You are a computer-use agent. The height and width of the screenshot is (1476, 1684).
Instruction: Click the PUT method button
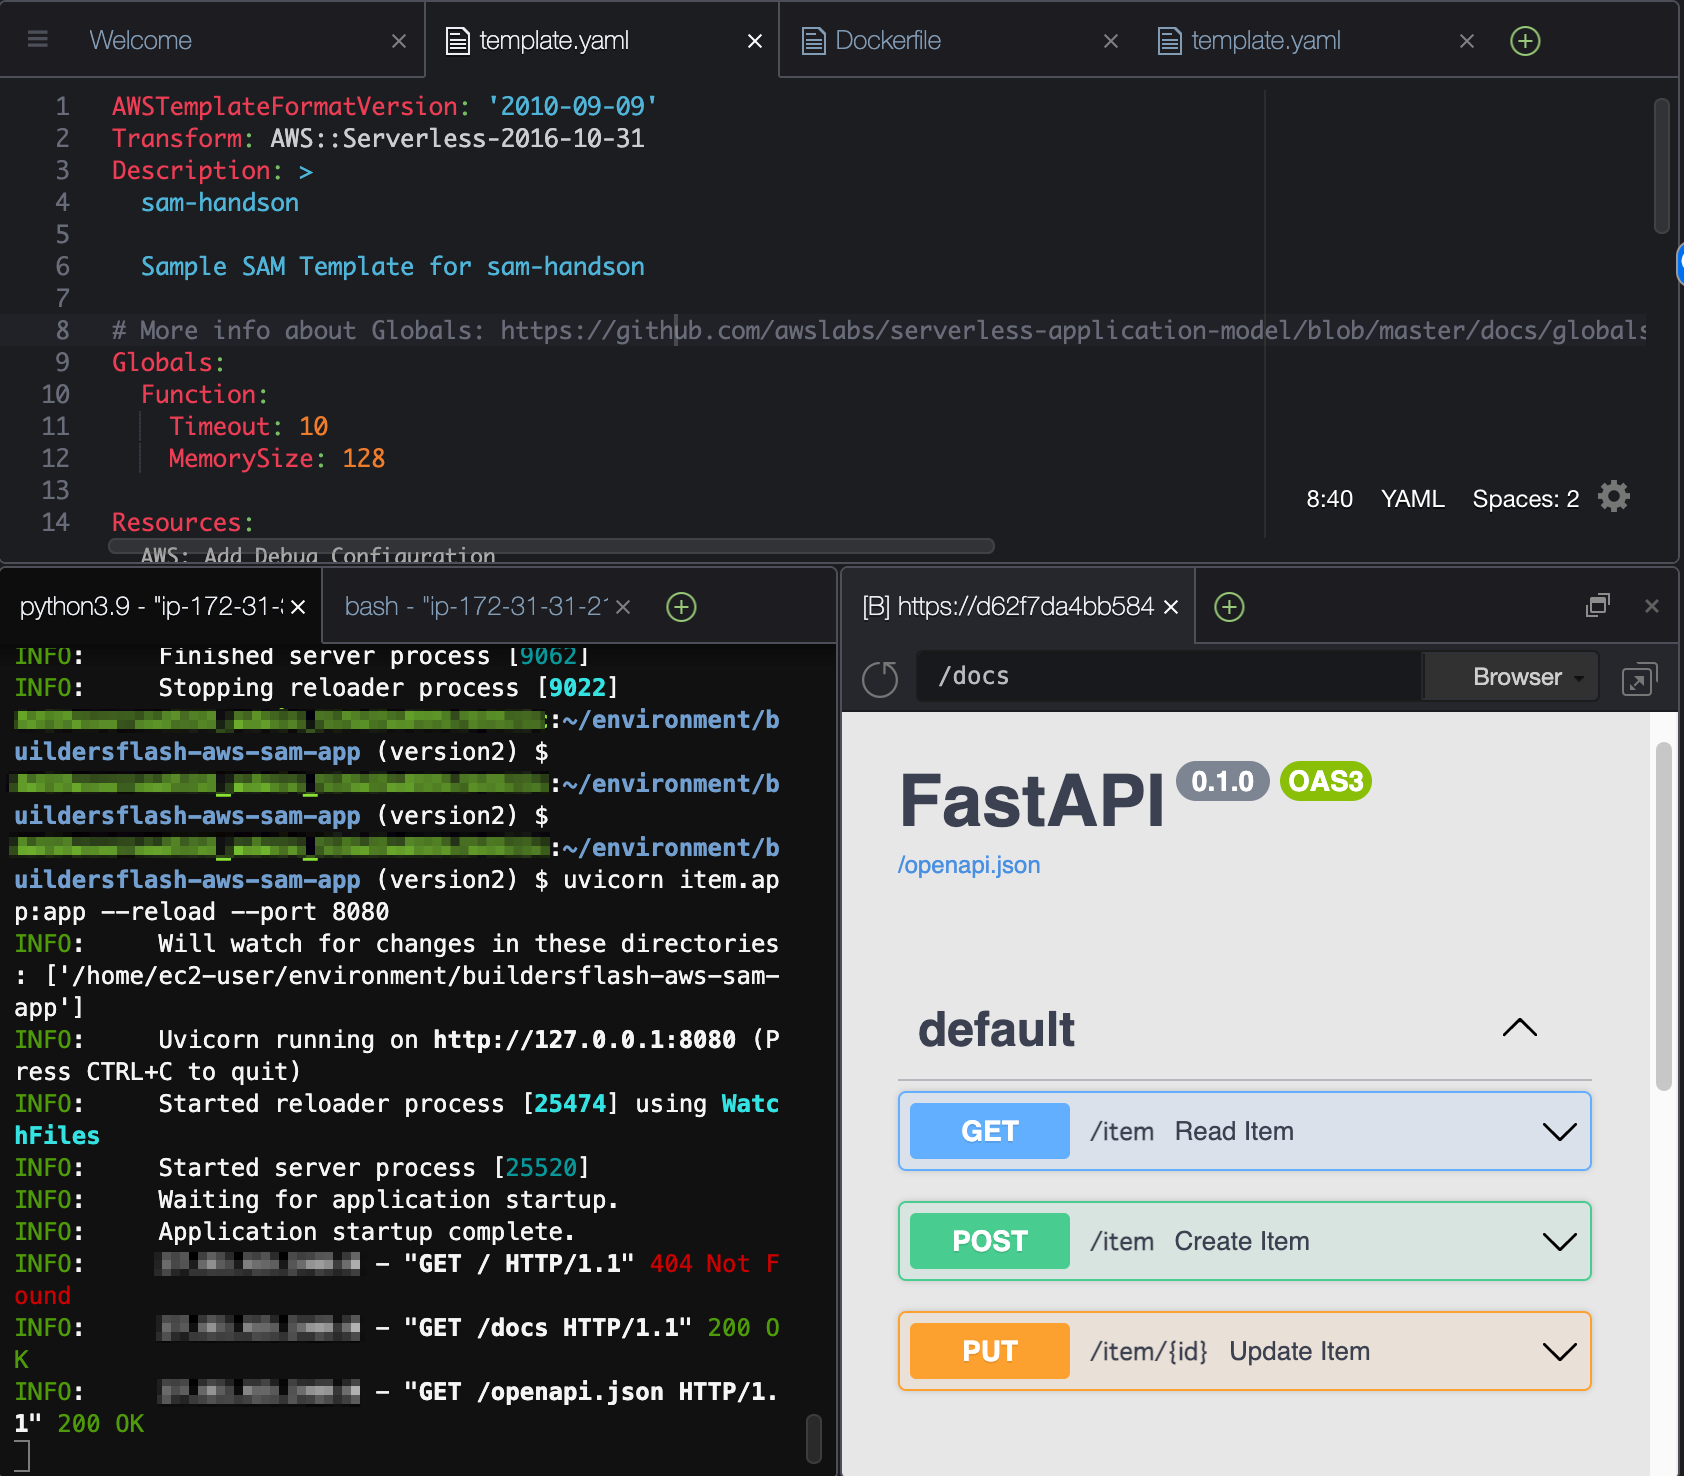tap(990, 1351)
